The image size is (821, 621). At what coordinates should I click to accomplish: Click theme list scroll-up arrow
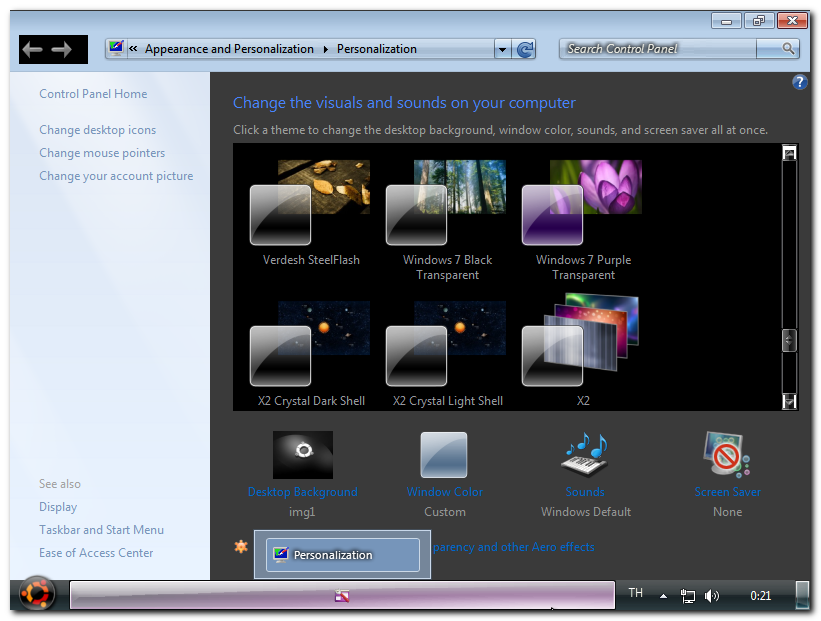(x=789, y=153)
